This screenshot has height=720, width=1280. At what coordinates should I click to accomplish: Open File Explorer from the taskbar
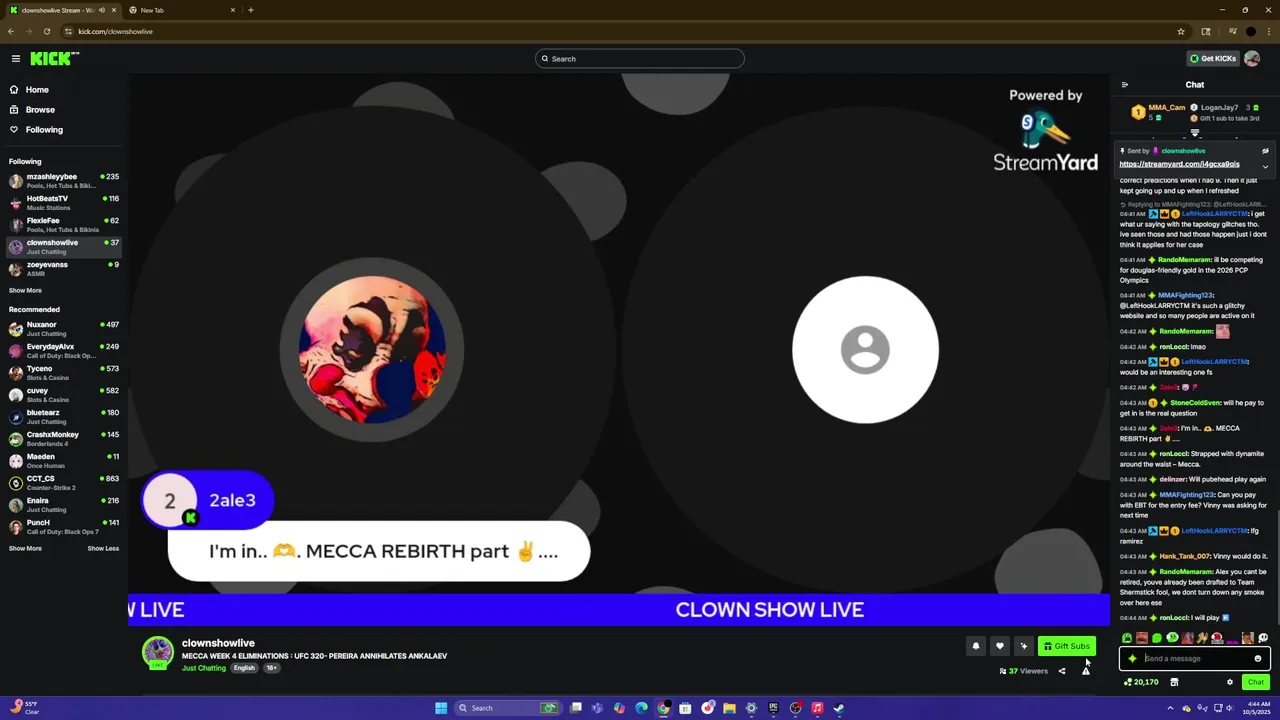[729, 708]
